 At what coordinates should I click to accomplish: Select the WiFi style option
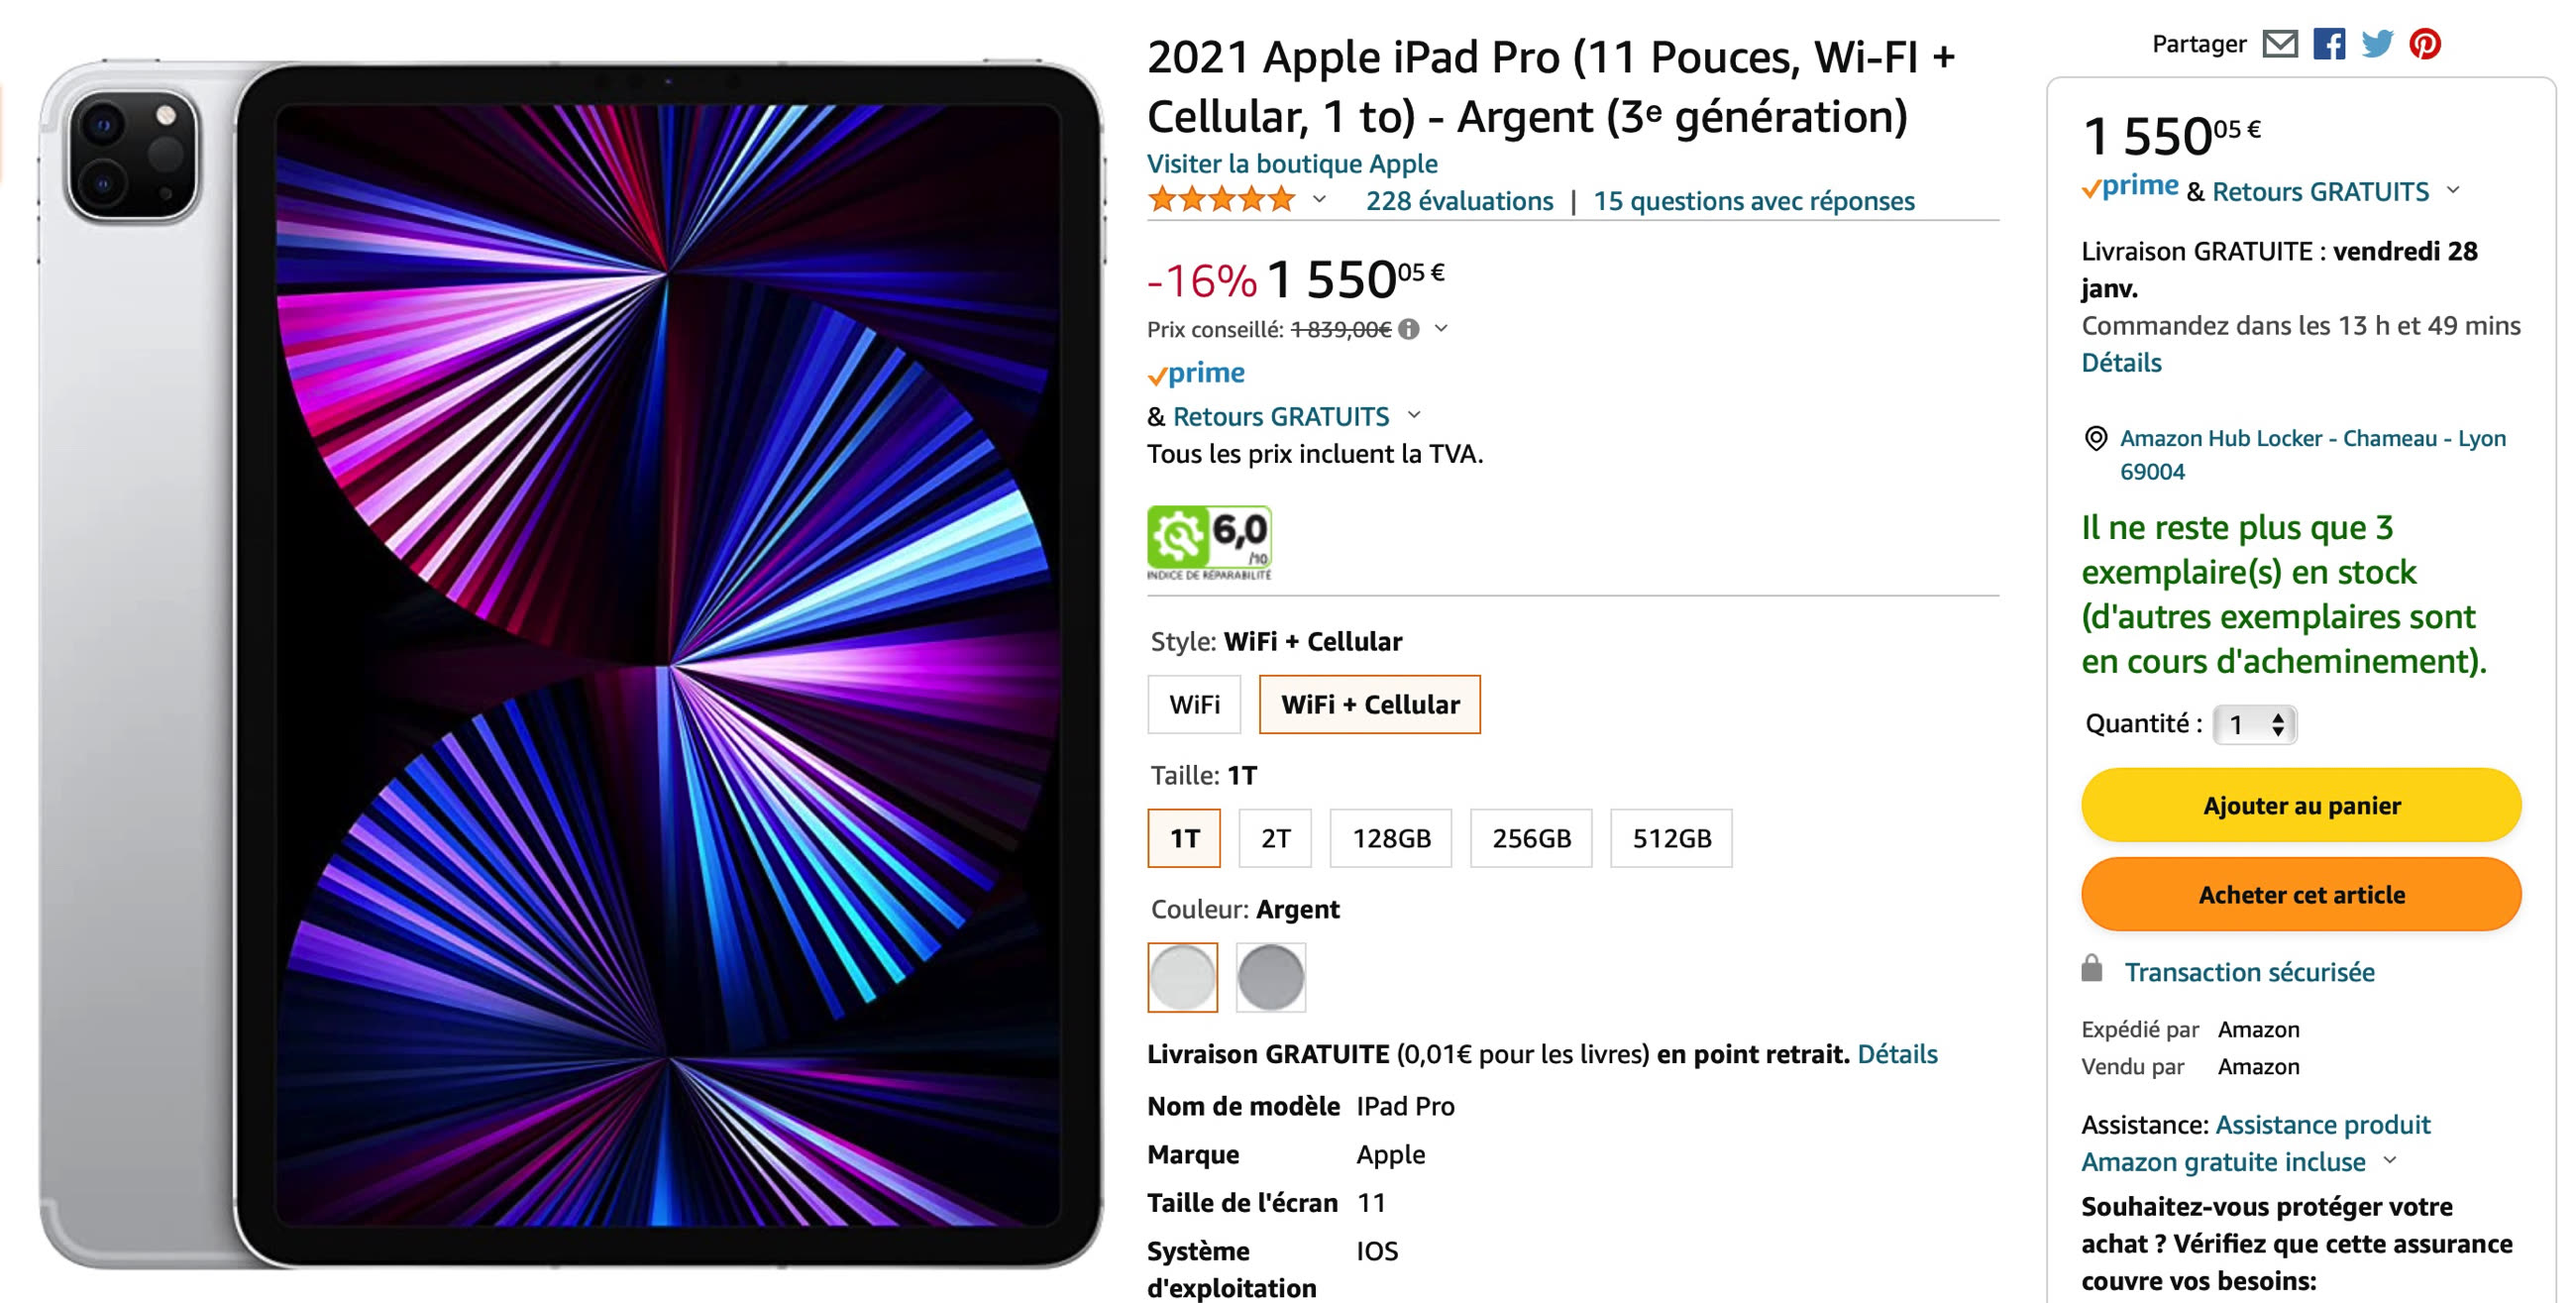pos(1194,705)
